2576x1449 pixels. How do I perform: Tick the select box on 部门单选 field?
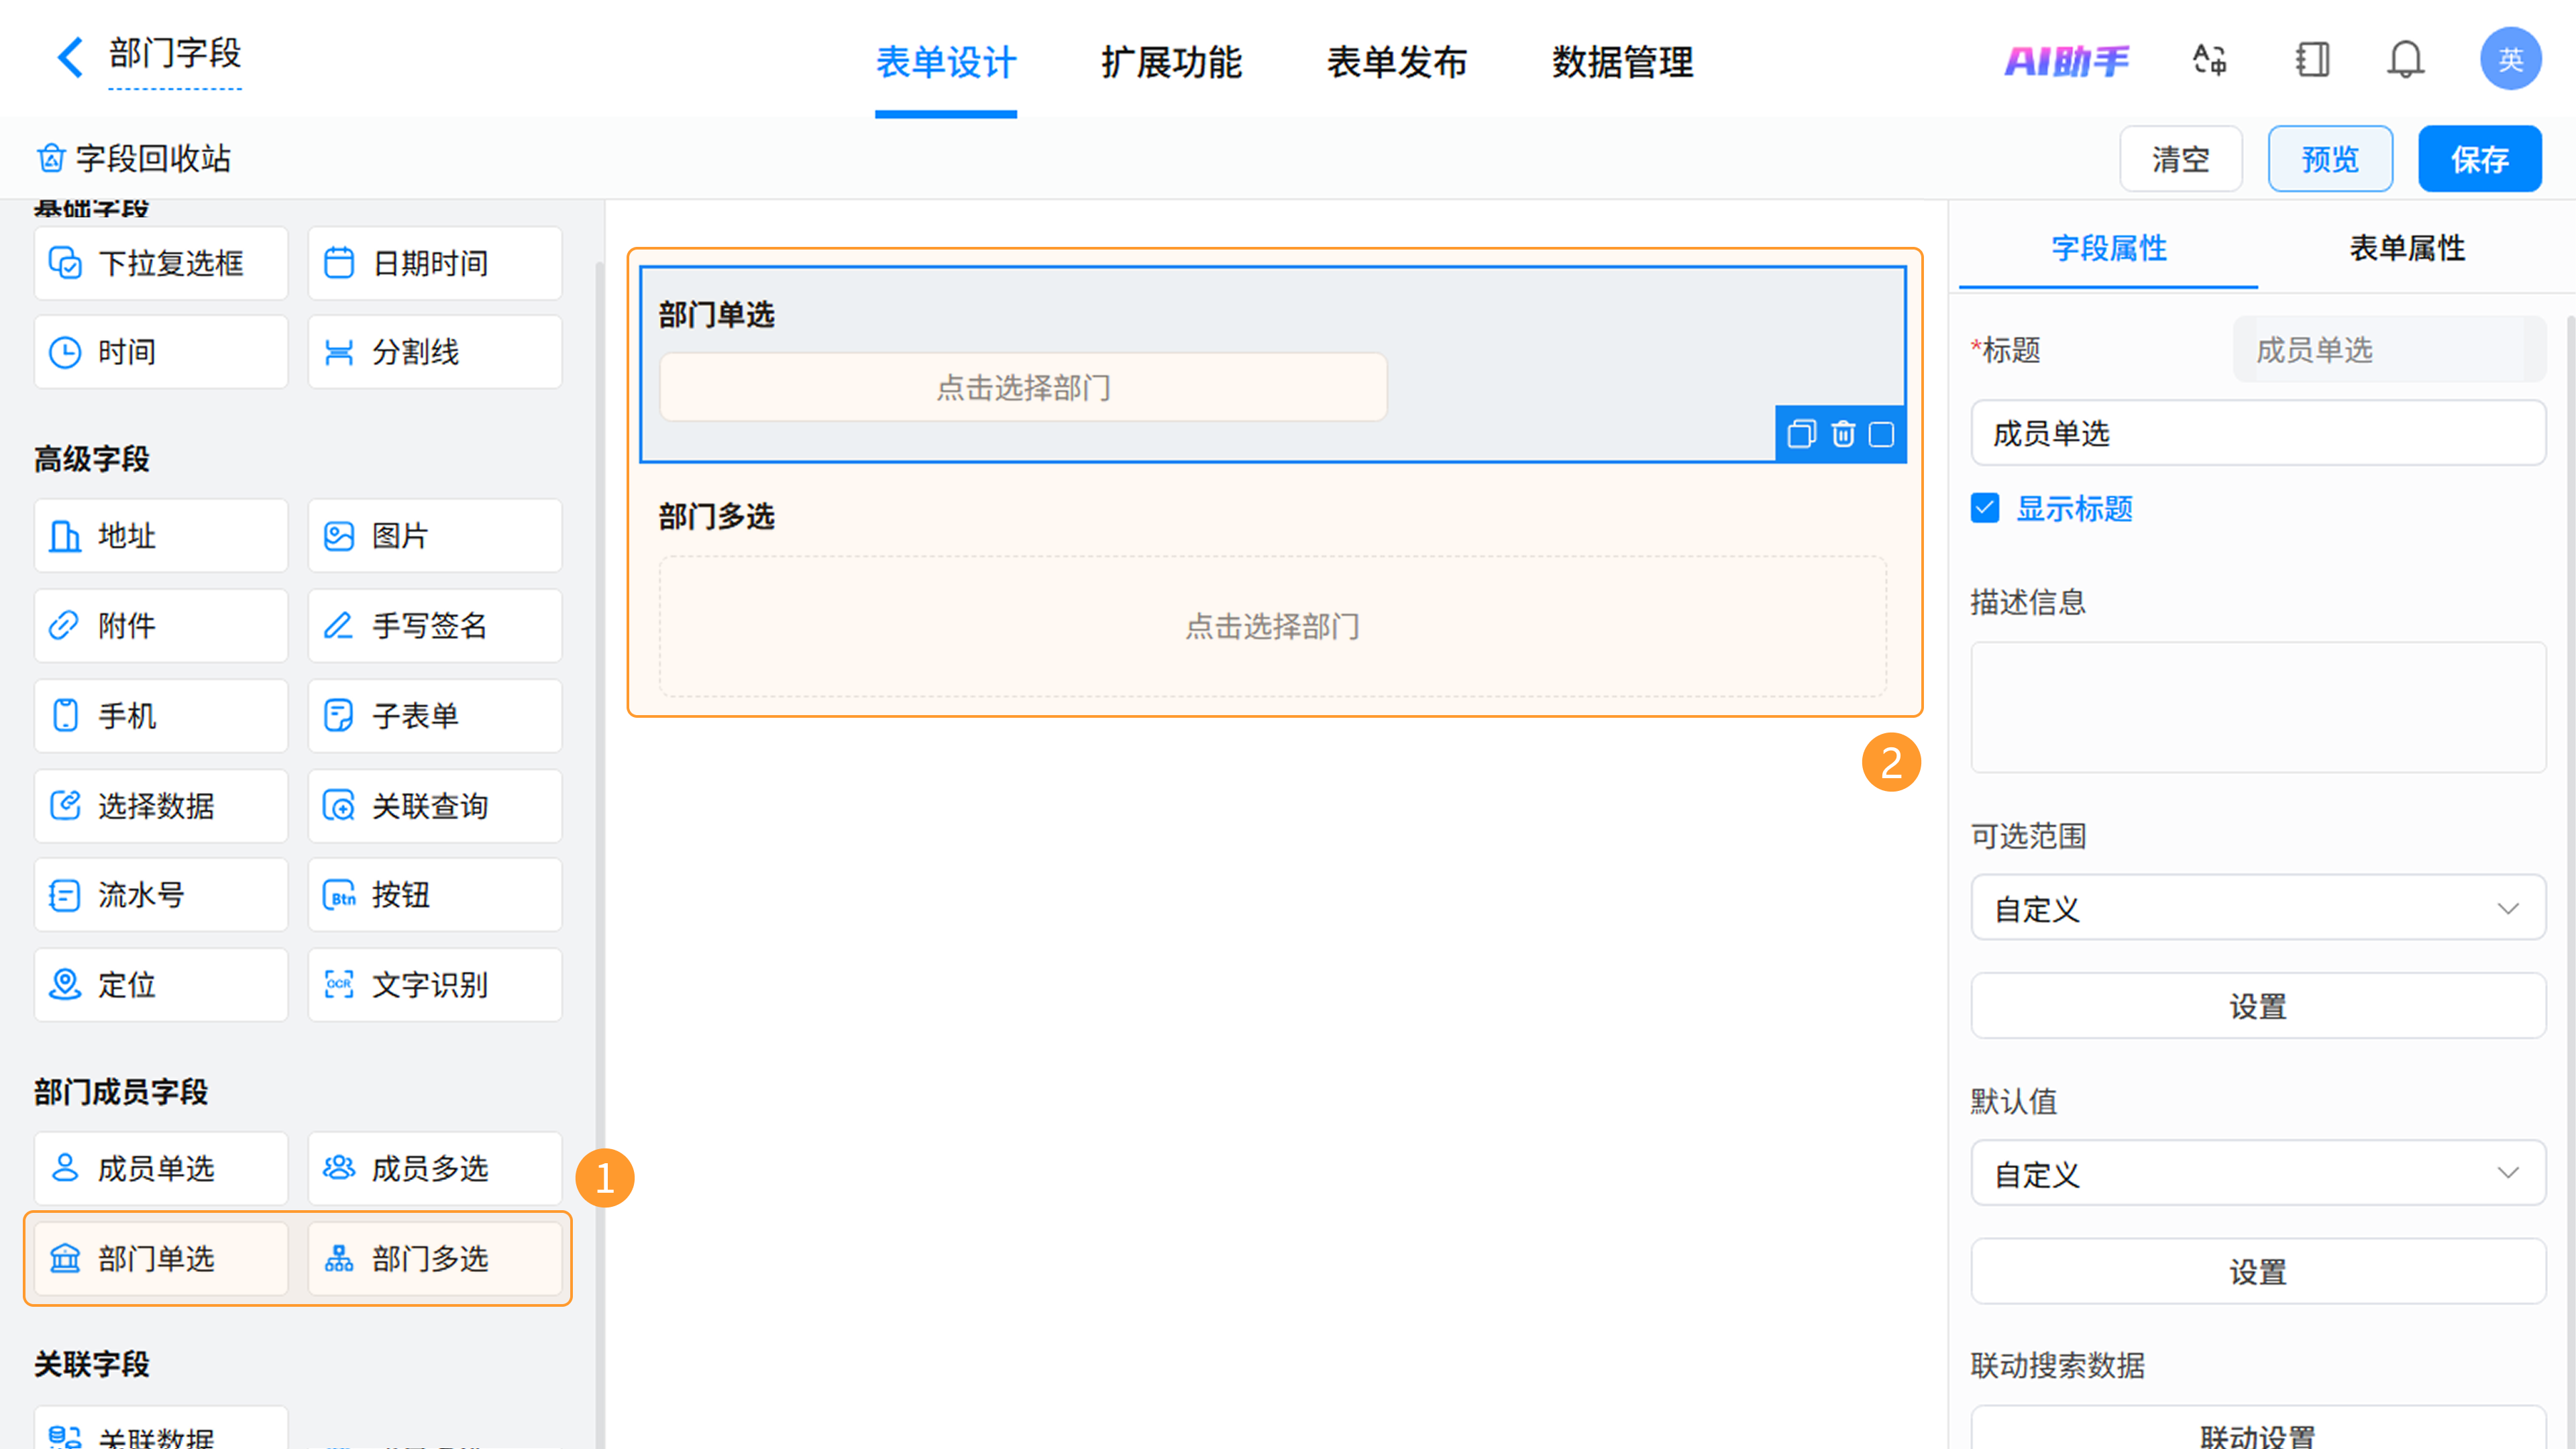[1881, 434]
